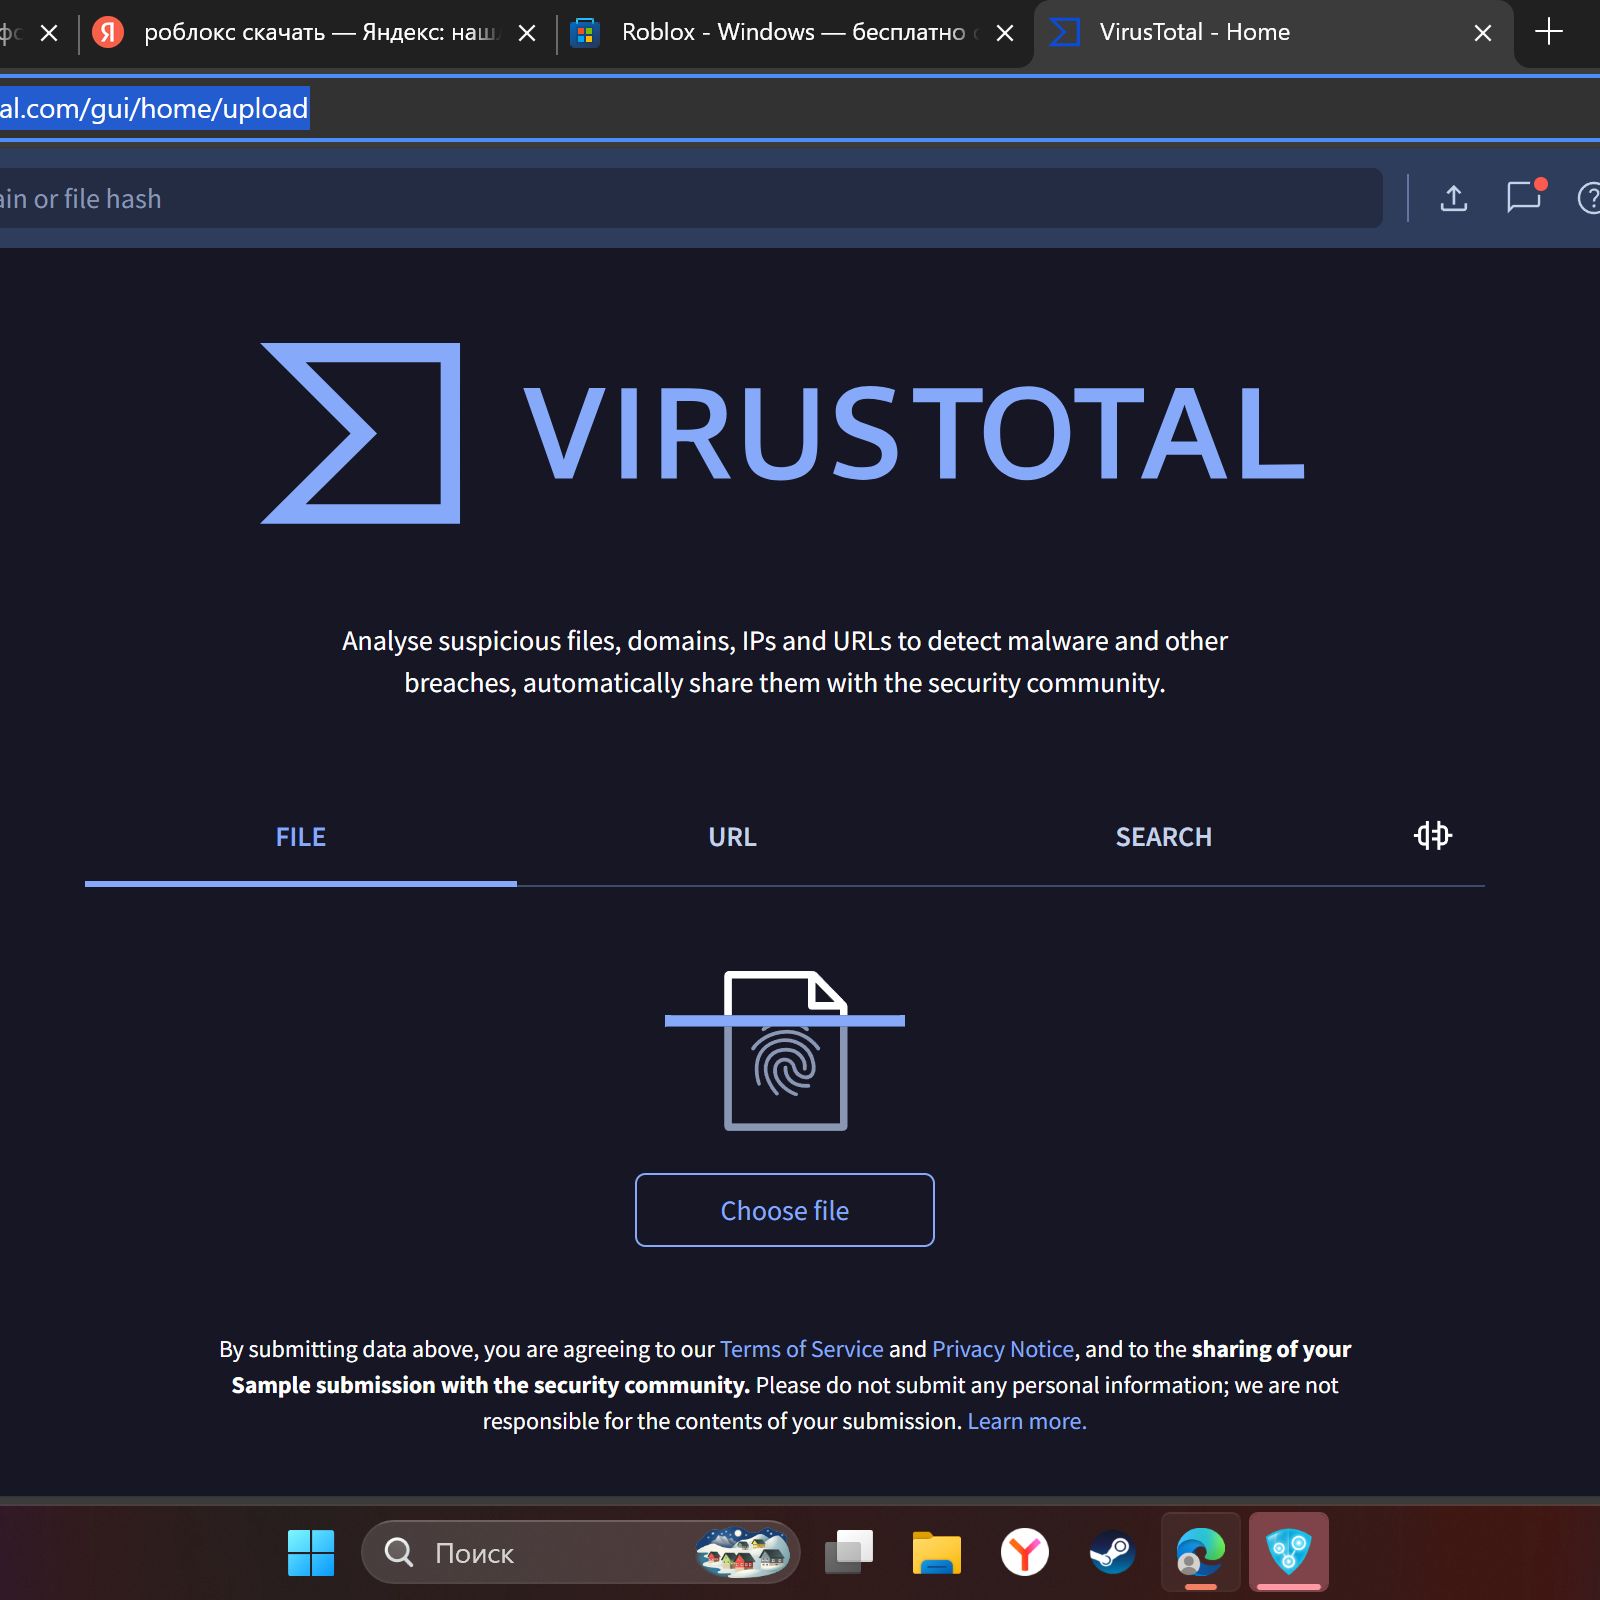Open the Privacy Notice link

pyautogui.click(x=1003, y=1349)
